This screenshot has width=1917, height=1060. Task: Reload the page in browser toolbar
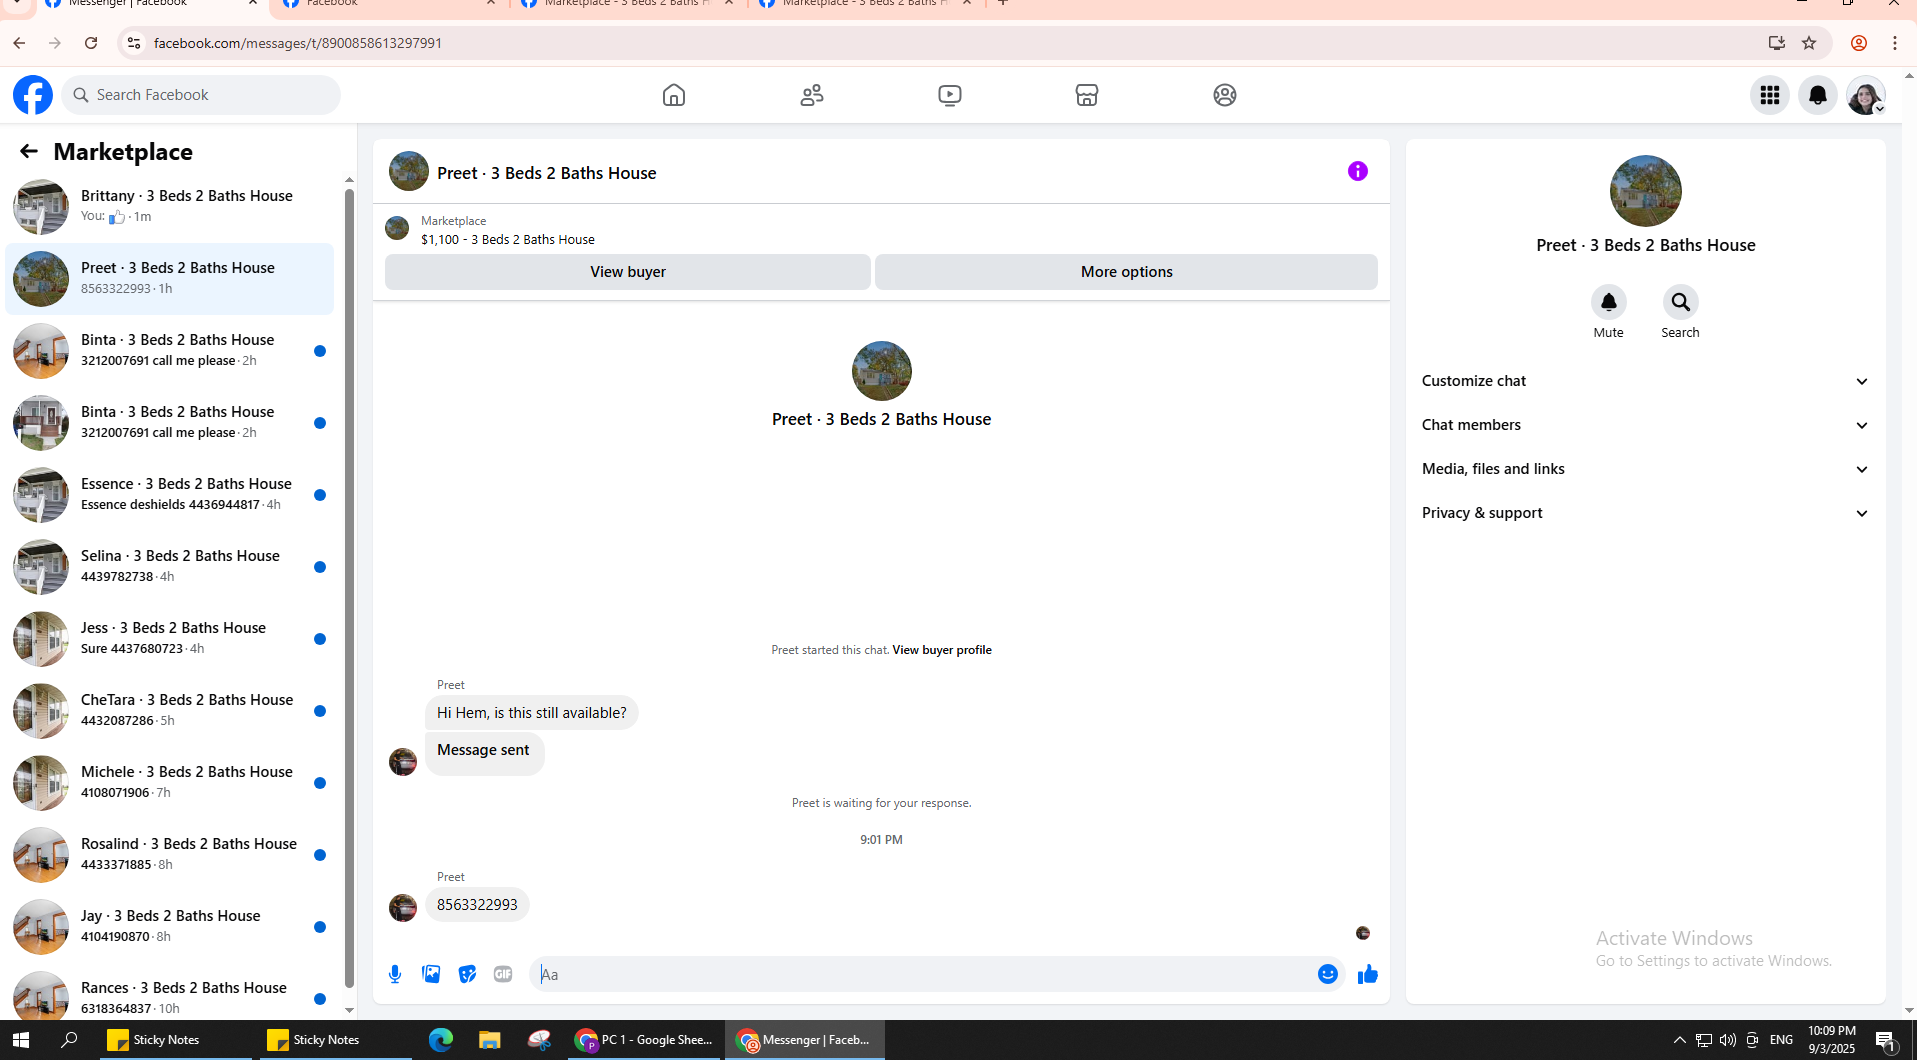[91, 43]
